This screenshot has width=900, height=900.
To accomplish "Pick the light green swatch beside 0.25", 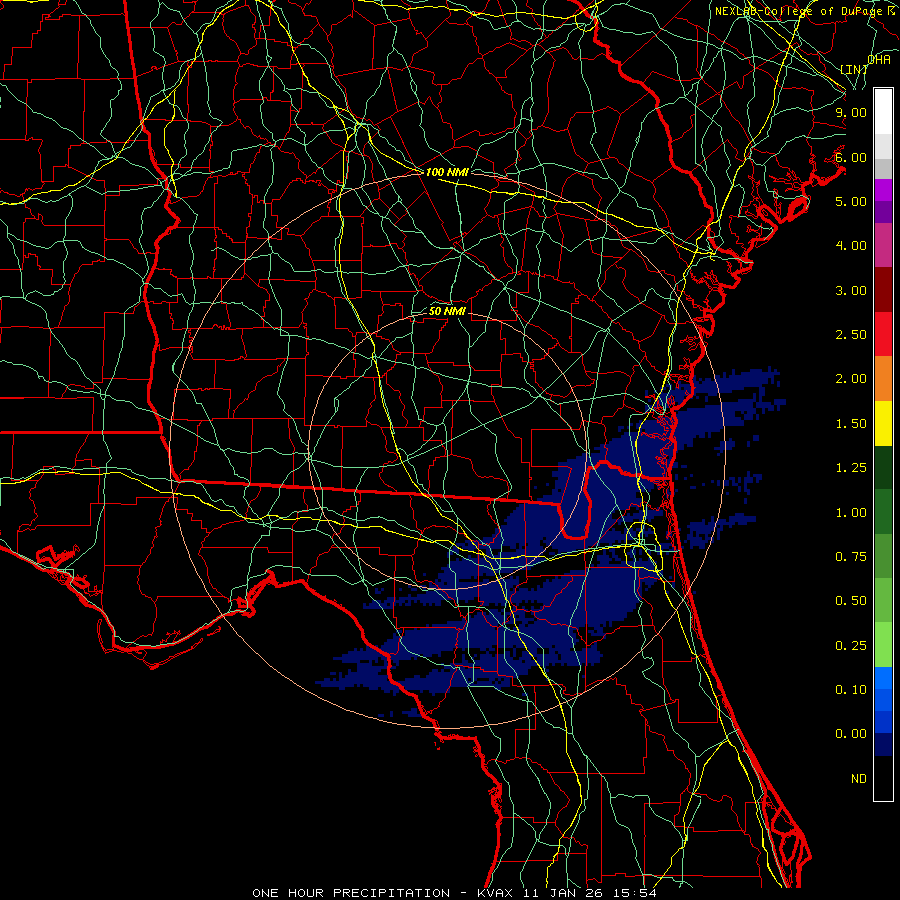I will tap(883, 646).
